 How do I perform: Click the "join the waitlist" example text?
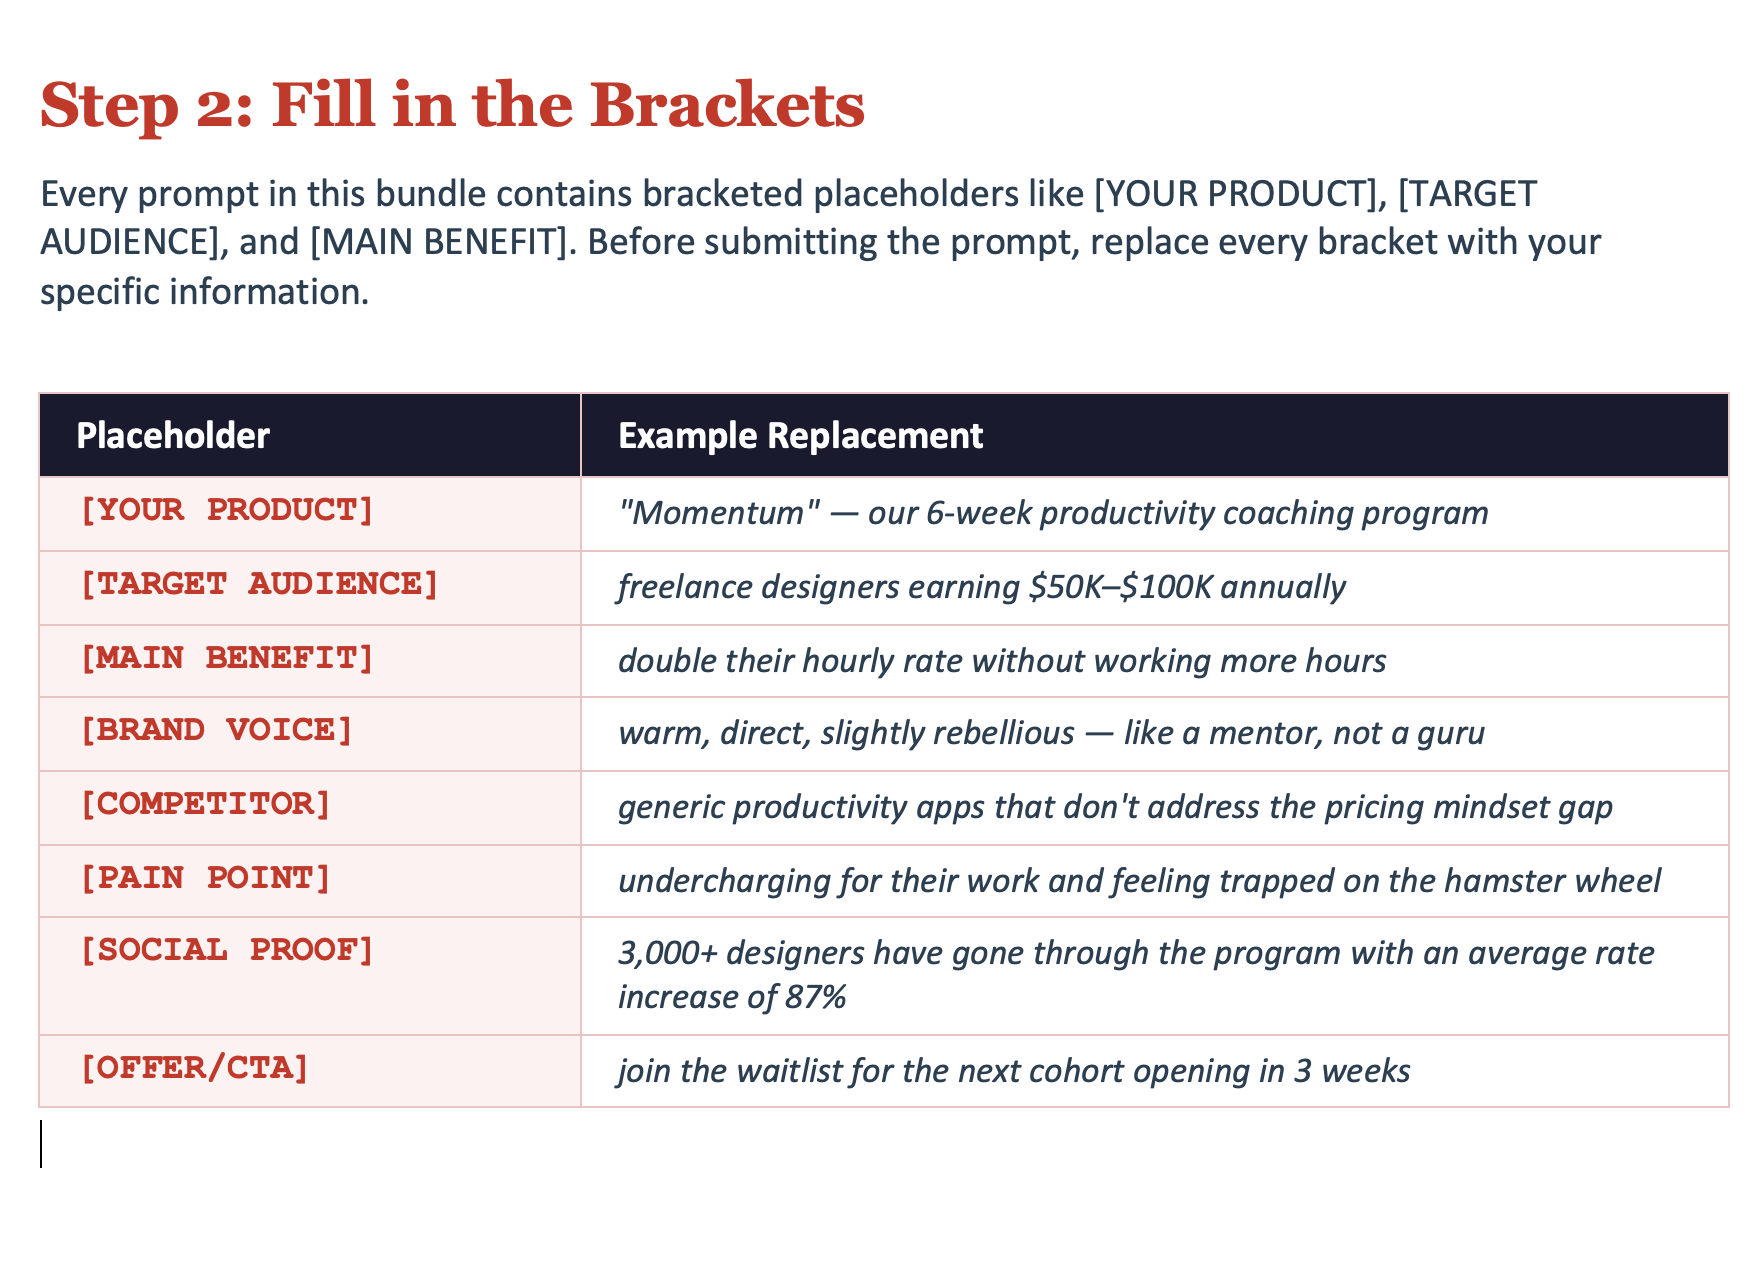[1014, 1071]
